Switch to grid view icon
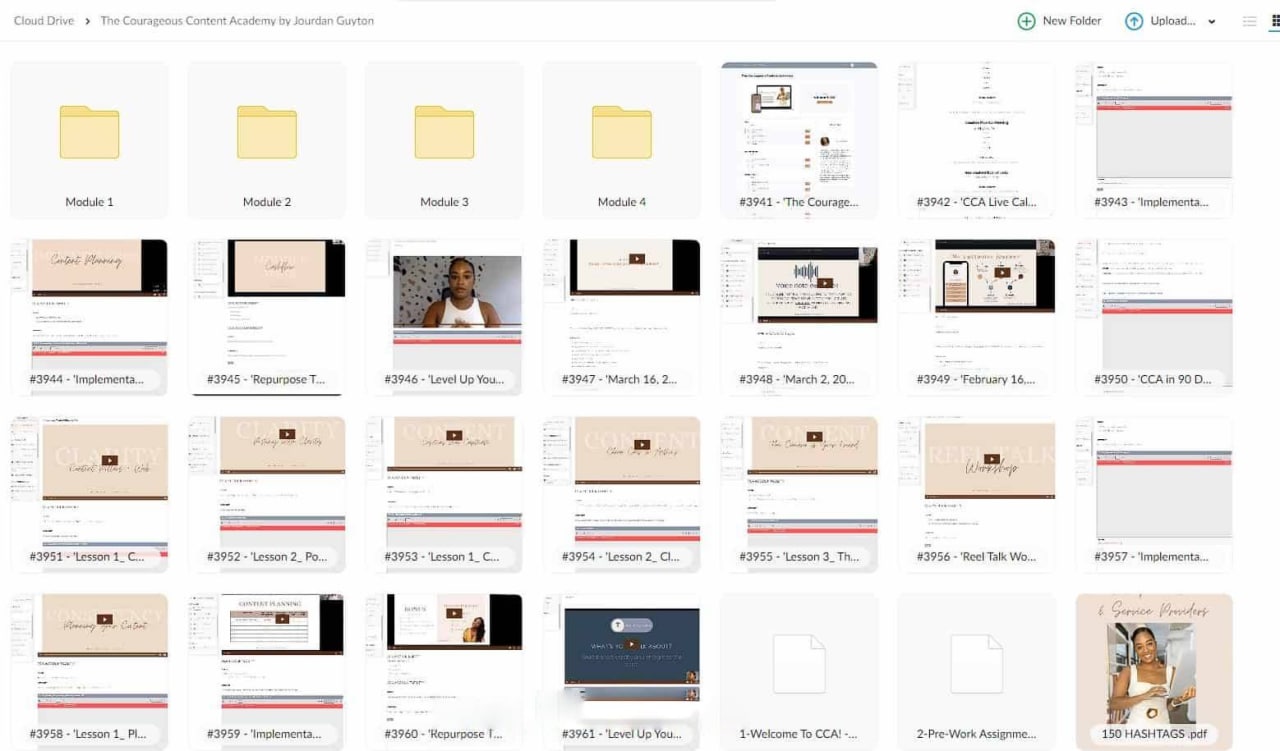1280x751 pixels. coord(1275,21)
